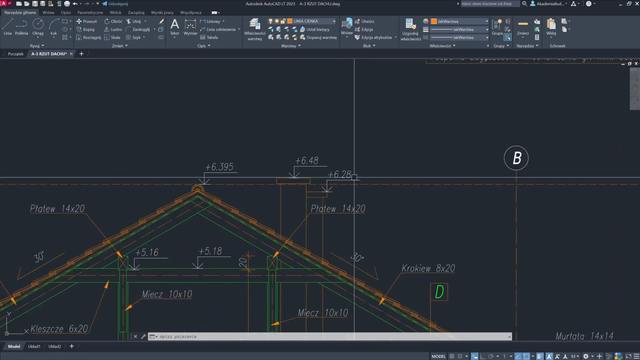This screenshot has width=640, height=360.
Task: Open the Parametryczne ribbon tab
Action: (x=90, y=13)
